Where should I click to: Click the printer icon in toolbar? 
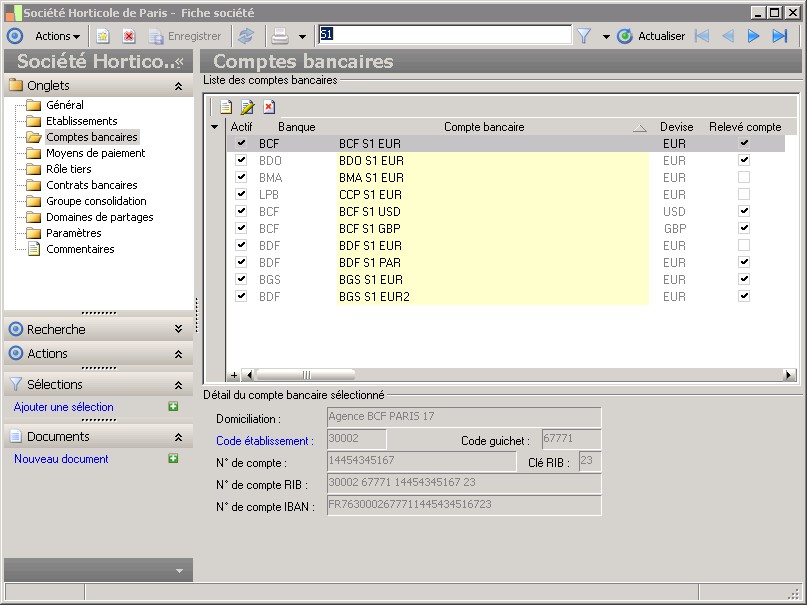[x=280, y=36]
